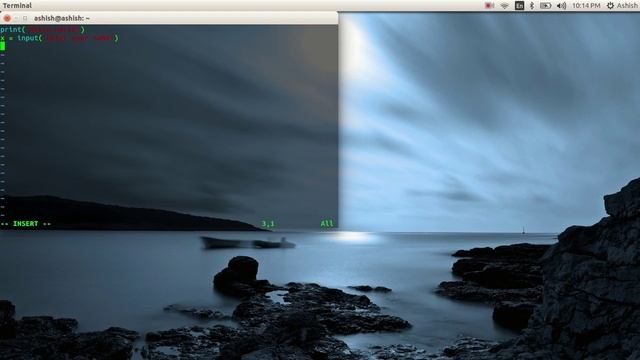Click the -- INSERT -- mode indicator
This screenshot has width=640, height=360.
[x=26, y=224]
